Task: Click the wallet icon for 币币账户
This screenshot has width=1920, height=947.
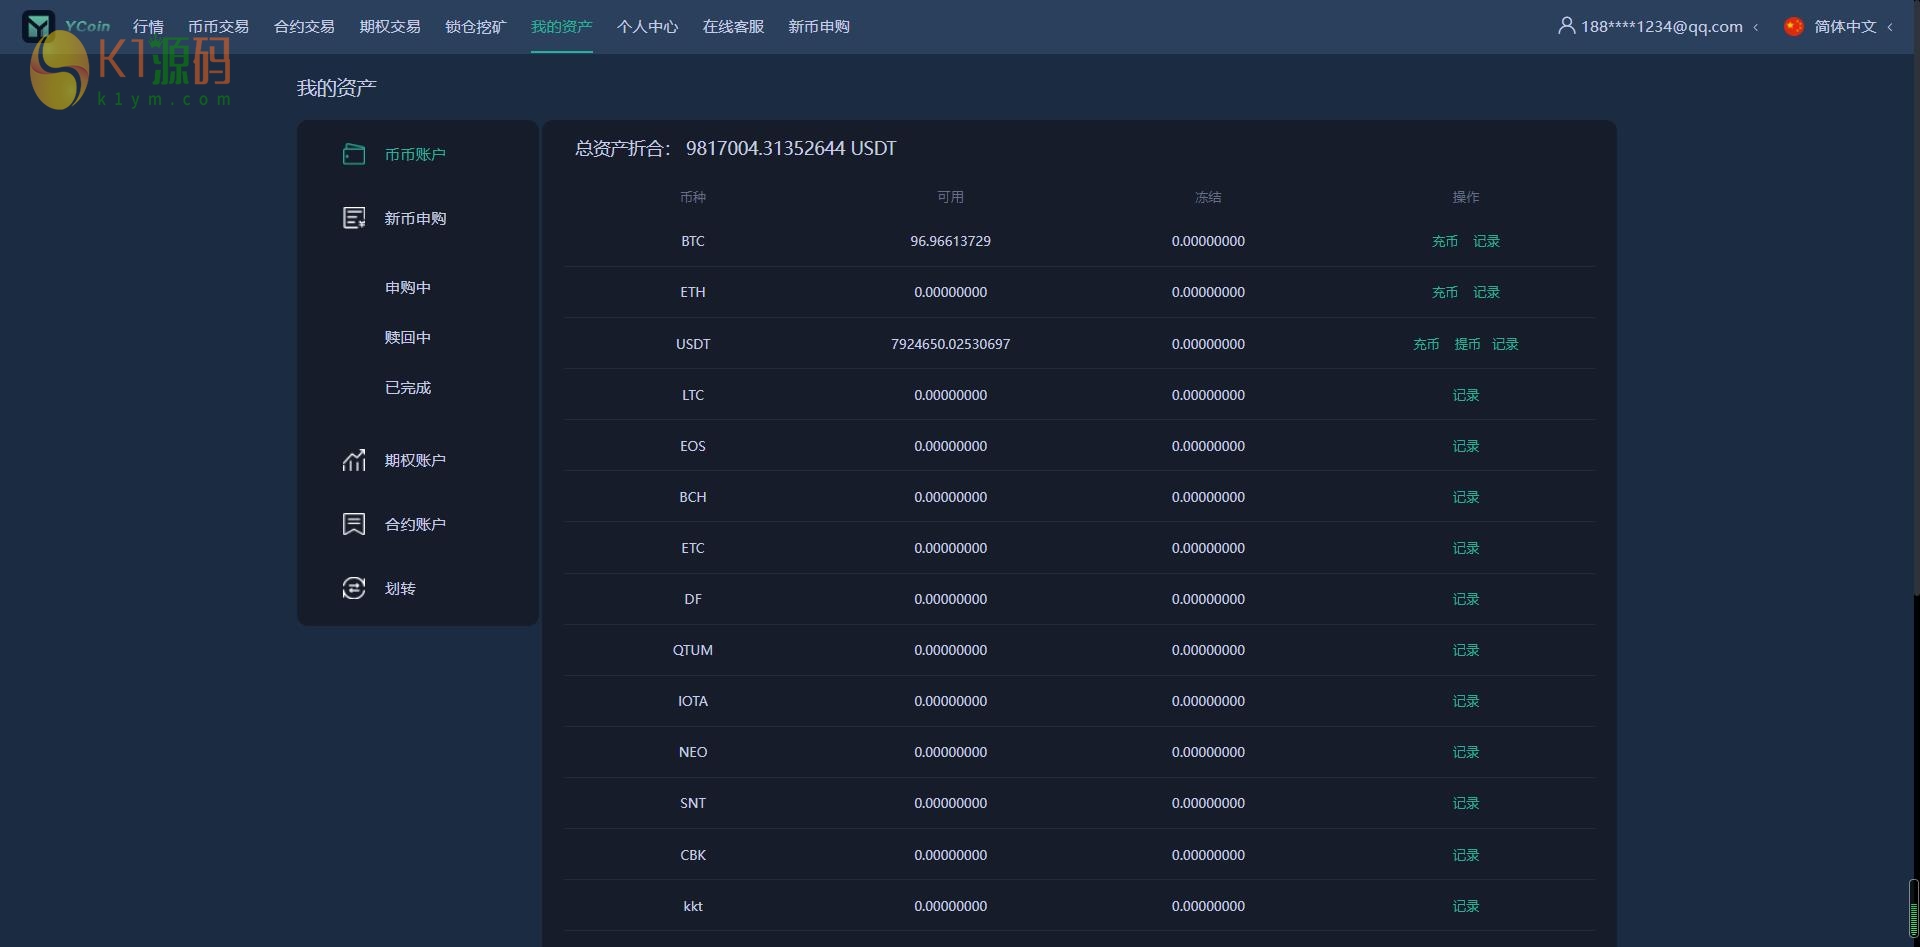Action: [x=354, y=154]
